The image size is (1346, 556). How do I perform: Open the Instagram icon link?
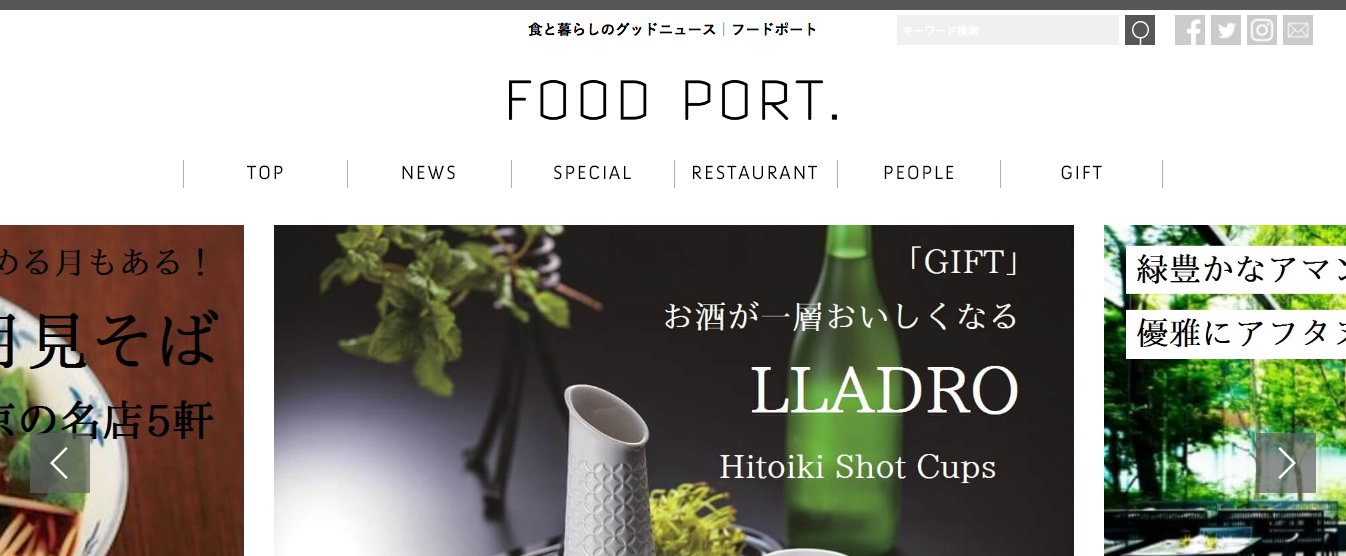point(1262,30)
